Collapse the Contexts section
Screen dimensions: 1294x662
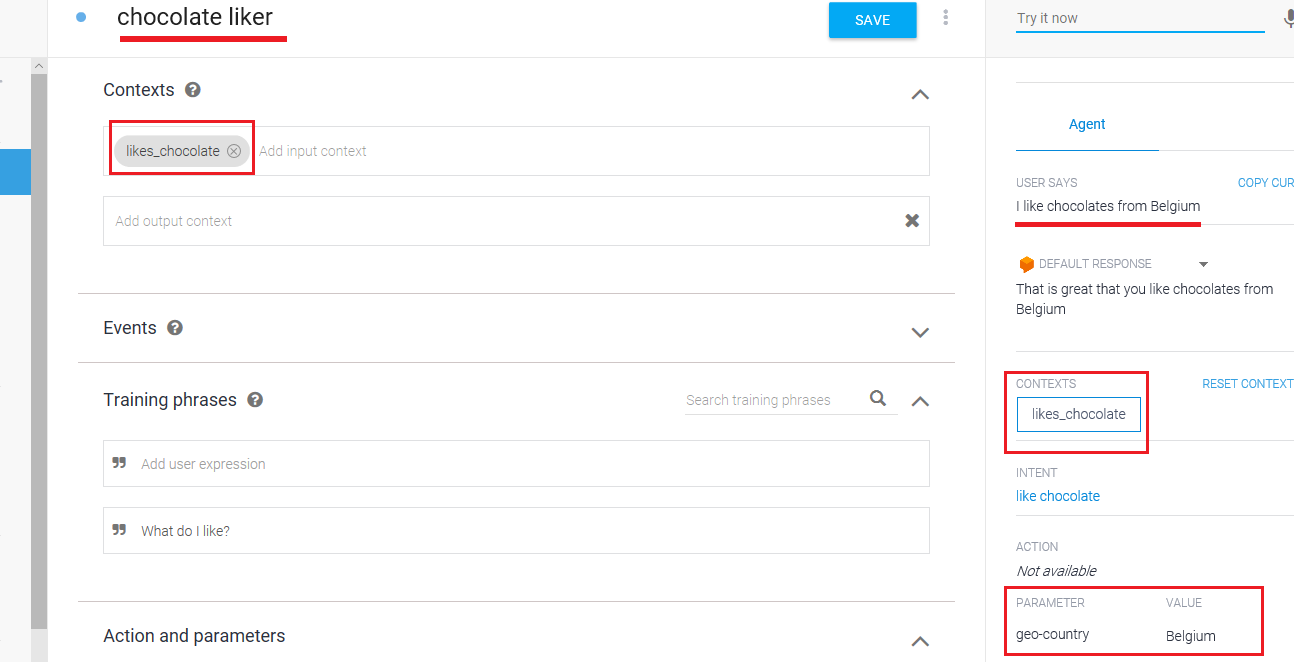920,95
